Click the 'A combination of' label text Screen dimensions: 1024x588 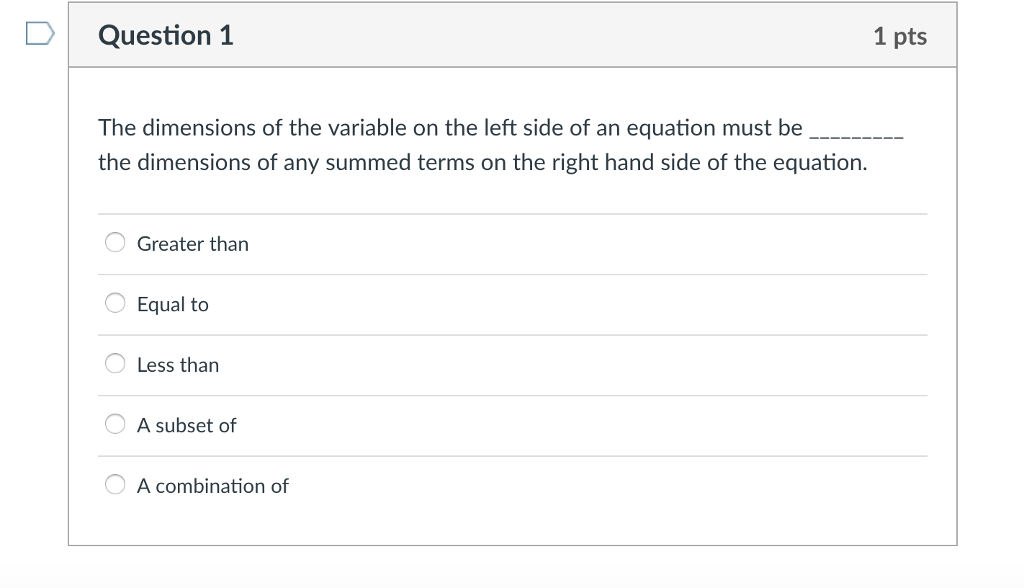[212, 486]
